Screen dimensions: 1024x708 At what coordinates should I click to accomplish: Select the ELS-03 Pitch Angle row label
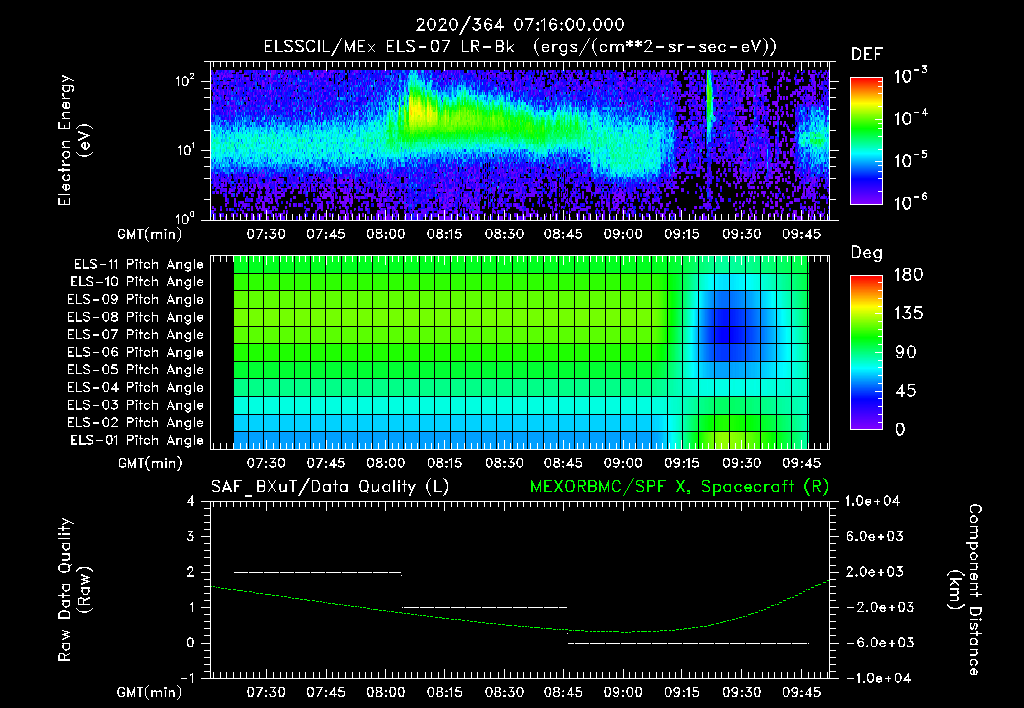coord(136,405)
